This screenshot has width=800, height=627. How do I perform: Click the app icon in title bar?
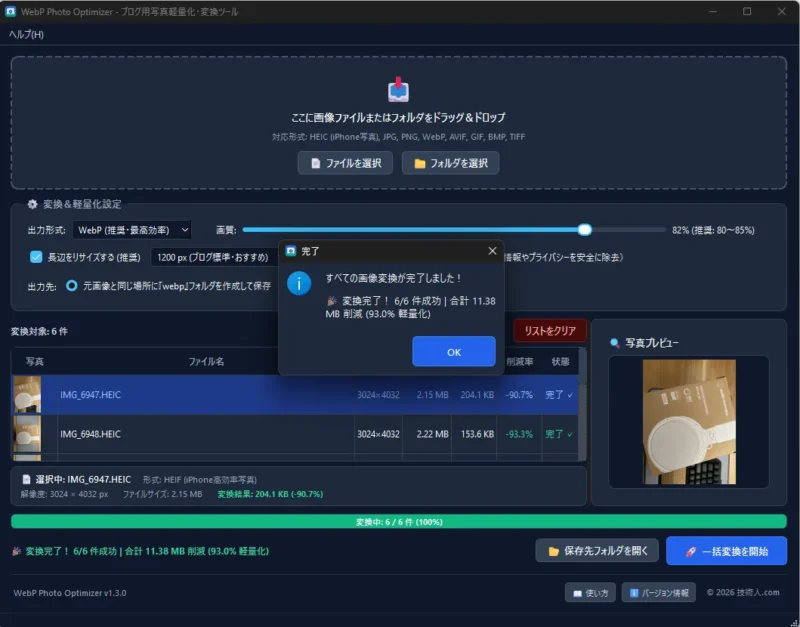(x=10, y=11)
